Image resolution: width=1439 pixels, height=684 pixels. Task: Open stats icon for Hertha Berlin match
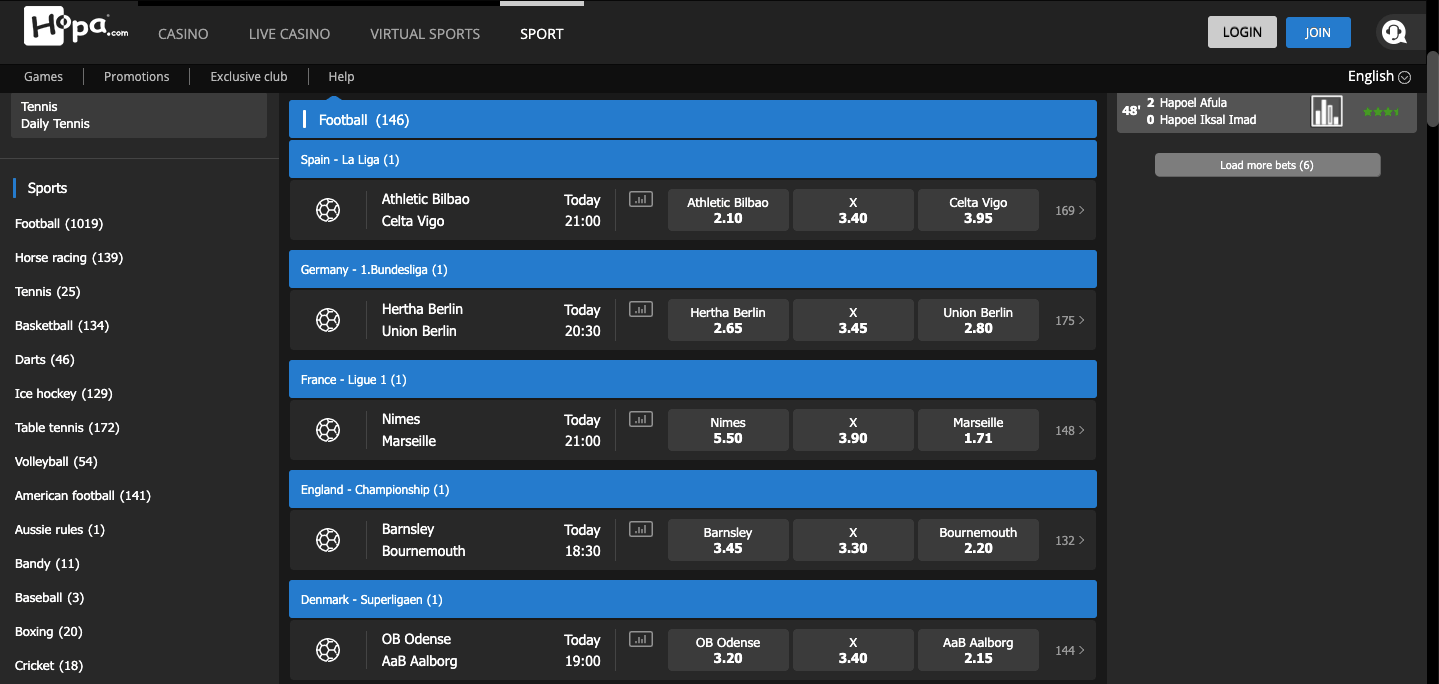pyautogui.click(x=640, y=309)
